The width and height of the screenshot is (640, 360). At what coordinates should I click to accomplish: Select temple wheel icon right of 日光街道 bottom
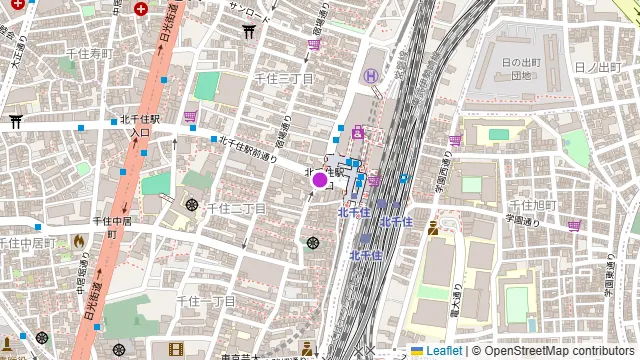pyautogui.click(x=119, y=350)
